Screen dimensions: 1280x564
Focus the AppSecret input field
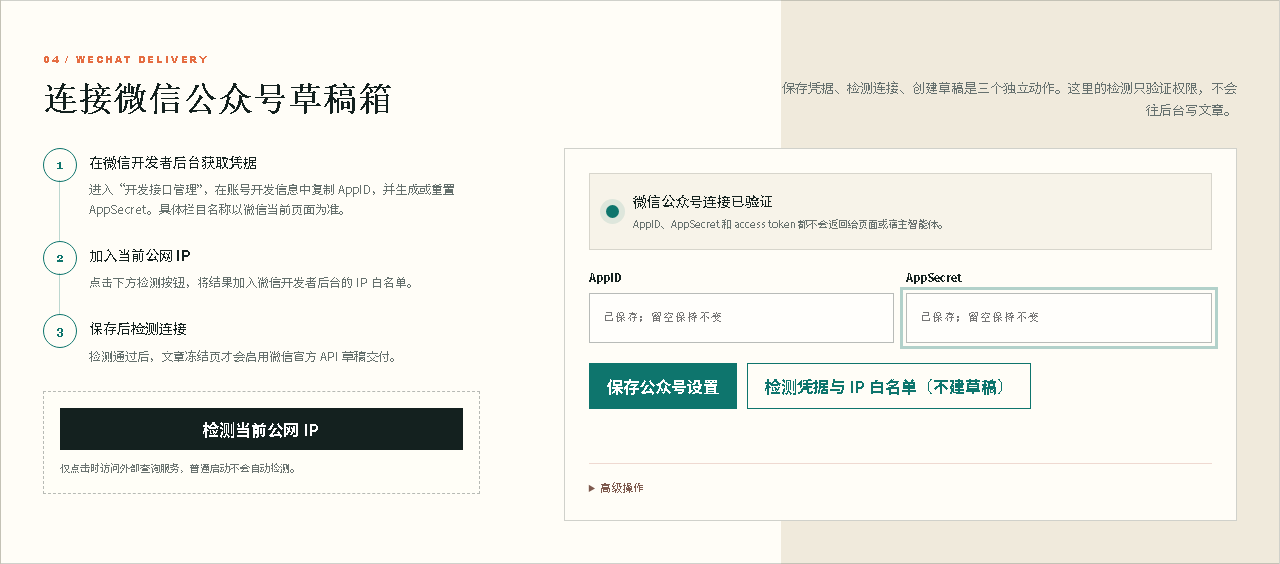[x=1059, y=318]
